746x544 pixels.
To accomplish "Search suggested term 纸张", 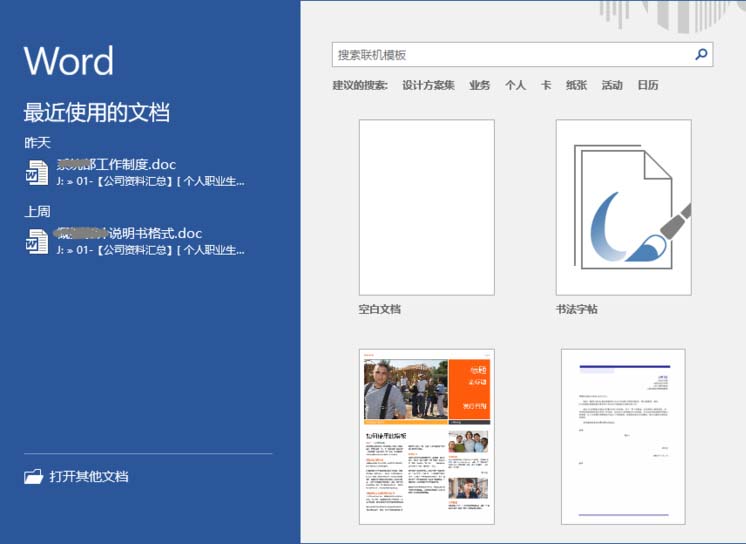I will pyautogui.click(x=576, y=85).
